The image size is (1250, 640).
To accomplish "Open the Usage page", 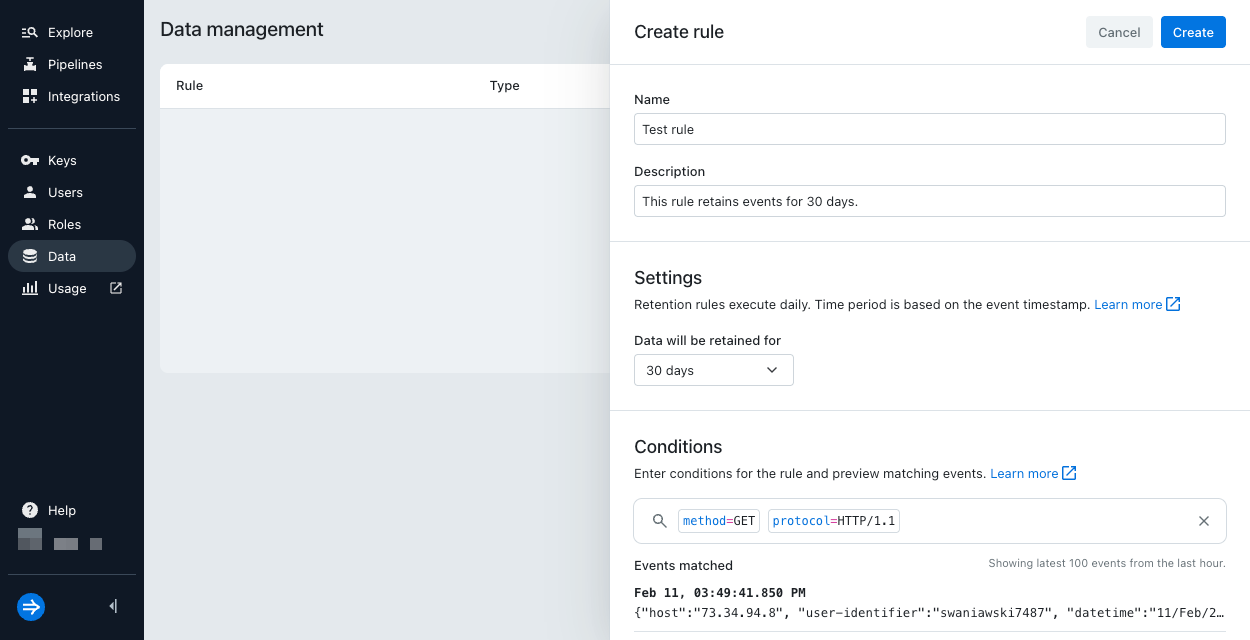I will pyautogui.click(x=64, y=288).
